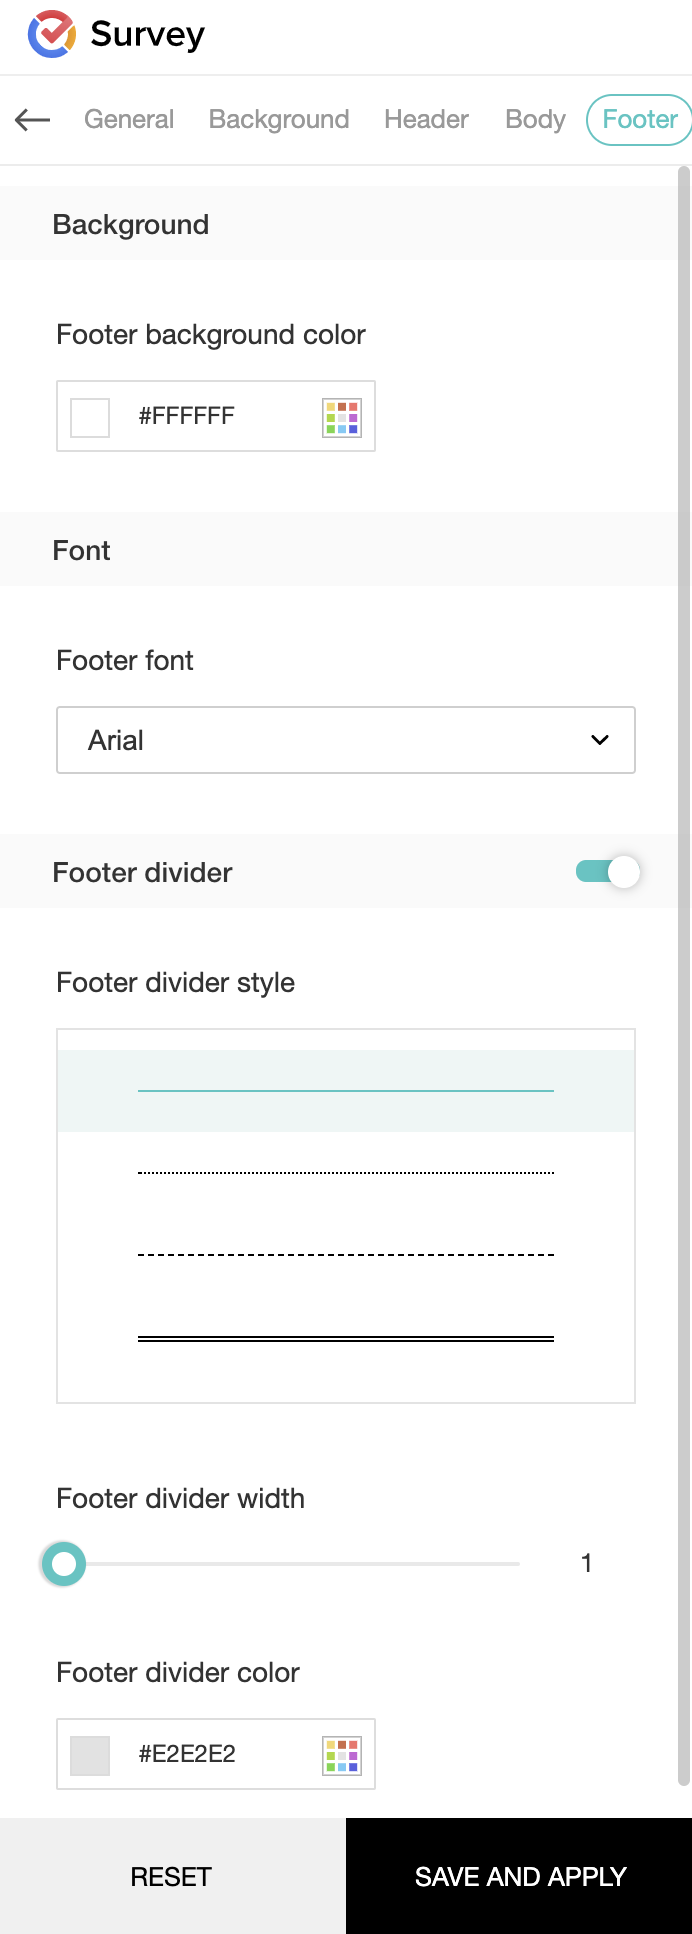Select the dotted divider style
The height and width of the screenshot is (1934, 692).
(345, 1172)
